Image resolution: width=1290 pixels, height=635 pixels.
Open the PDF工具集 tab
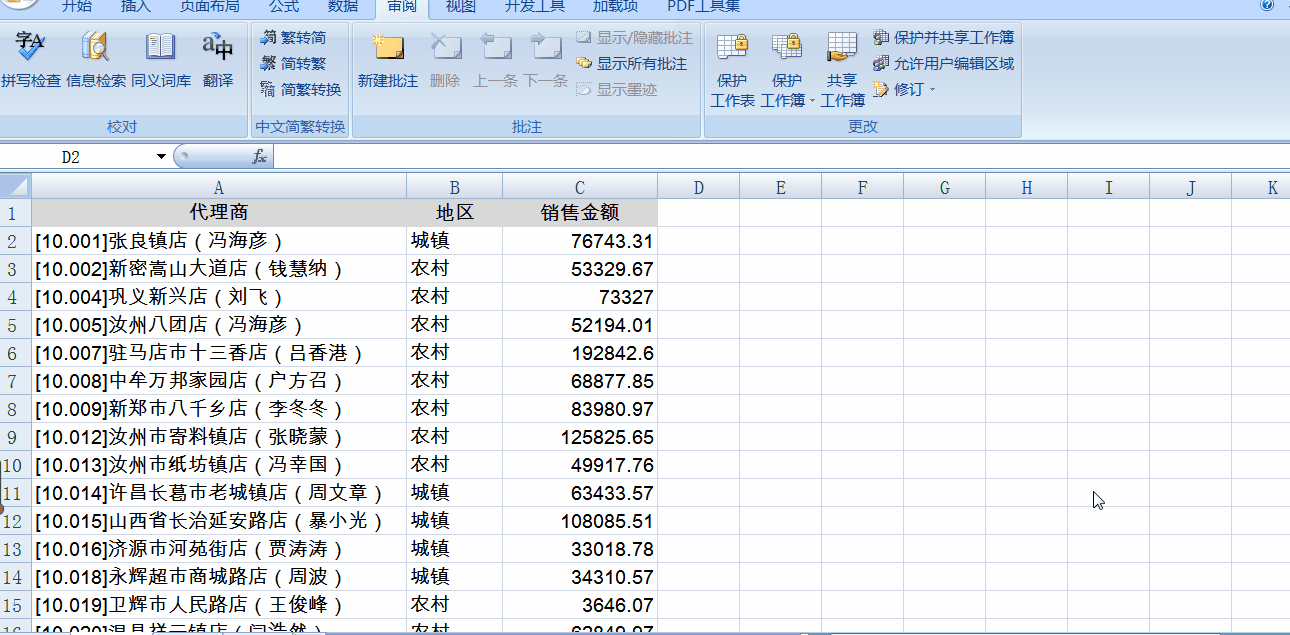tap(704, 6)
